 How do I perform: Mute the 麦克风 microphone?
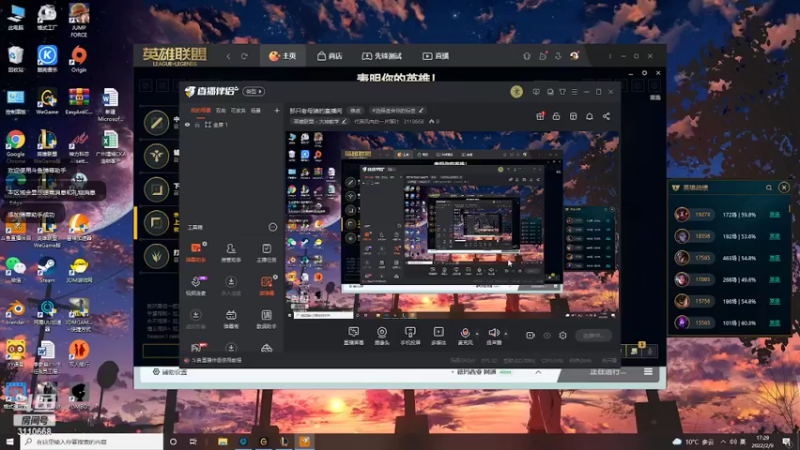click(465, 336)
